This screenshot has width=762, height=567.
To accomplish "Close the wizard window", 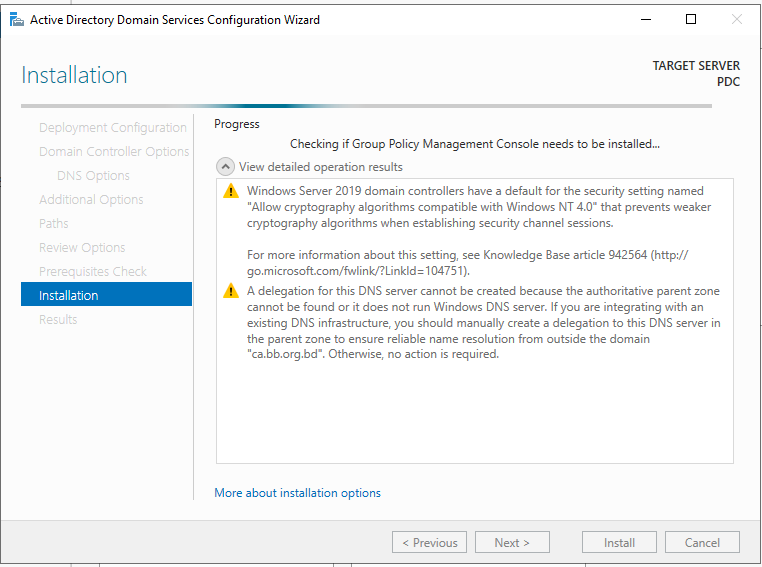I will pyautogui.click(x=737, y=19).
